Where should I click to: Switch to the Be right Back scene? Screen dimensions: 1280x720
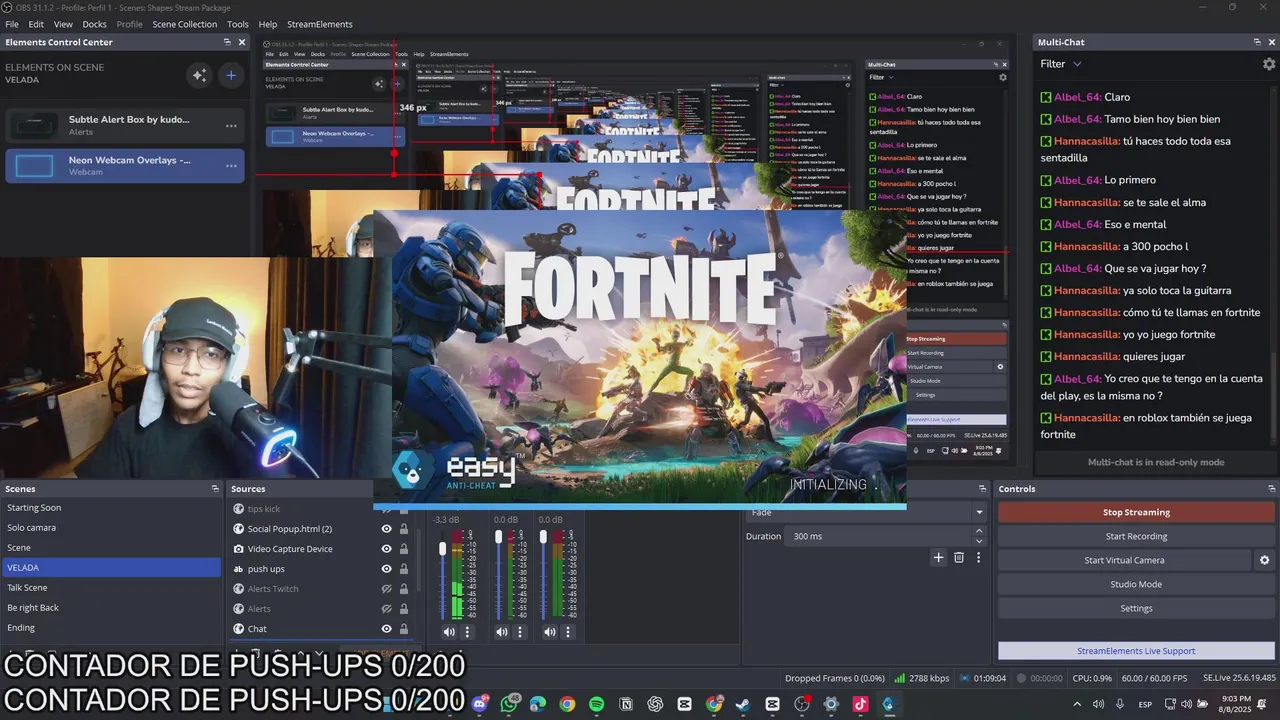pyautogui.click(x=111, y=608)
